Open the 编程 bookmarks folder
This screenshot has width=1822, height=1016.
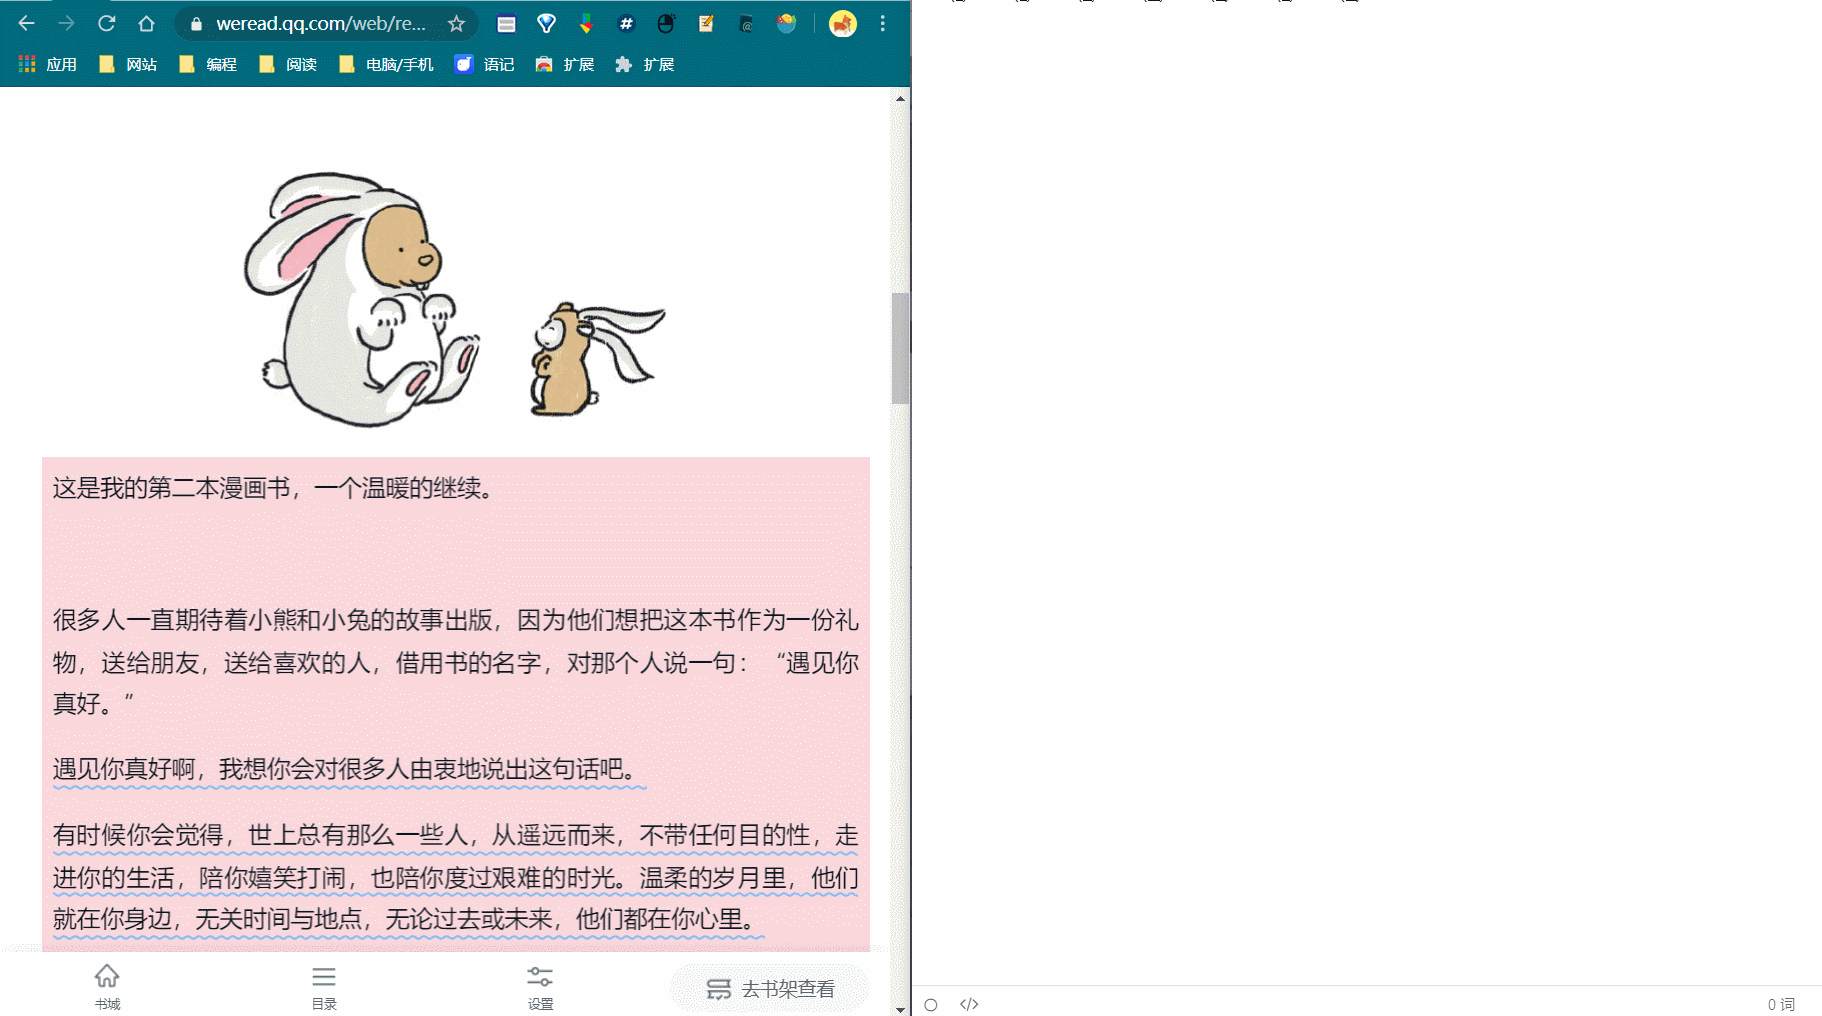coord(208,64)
